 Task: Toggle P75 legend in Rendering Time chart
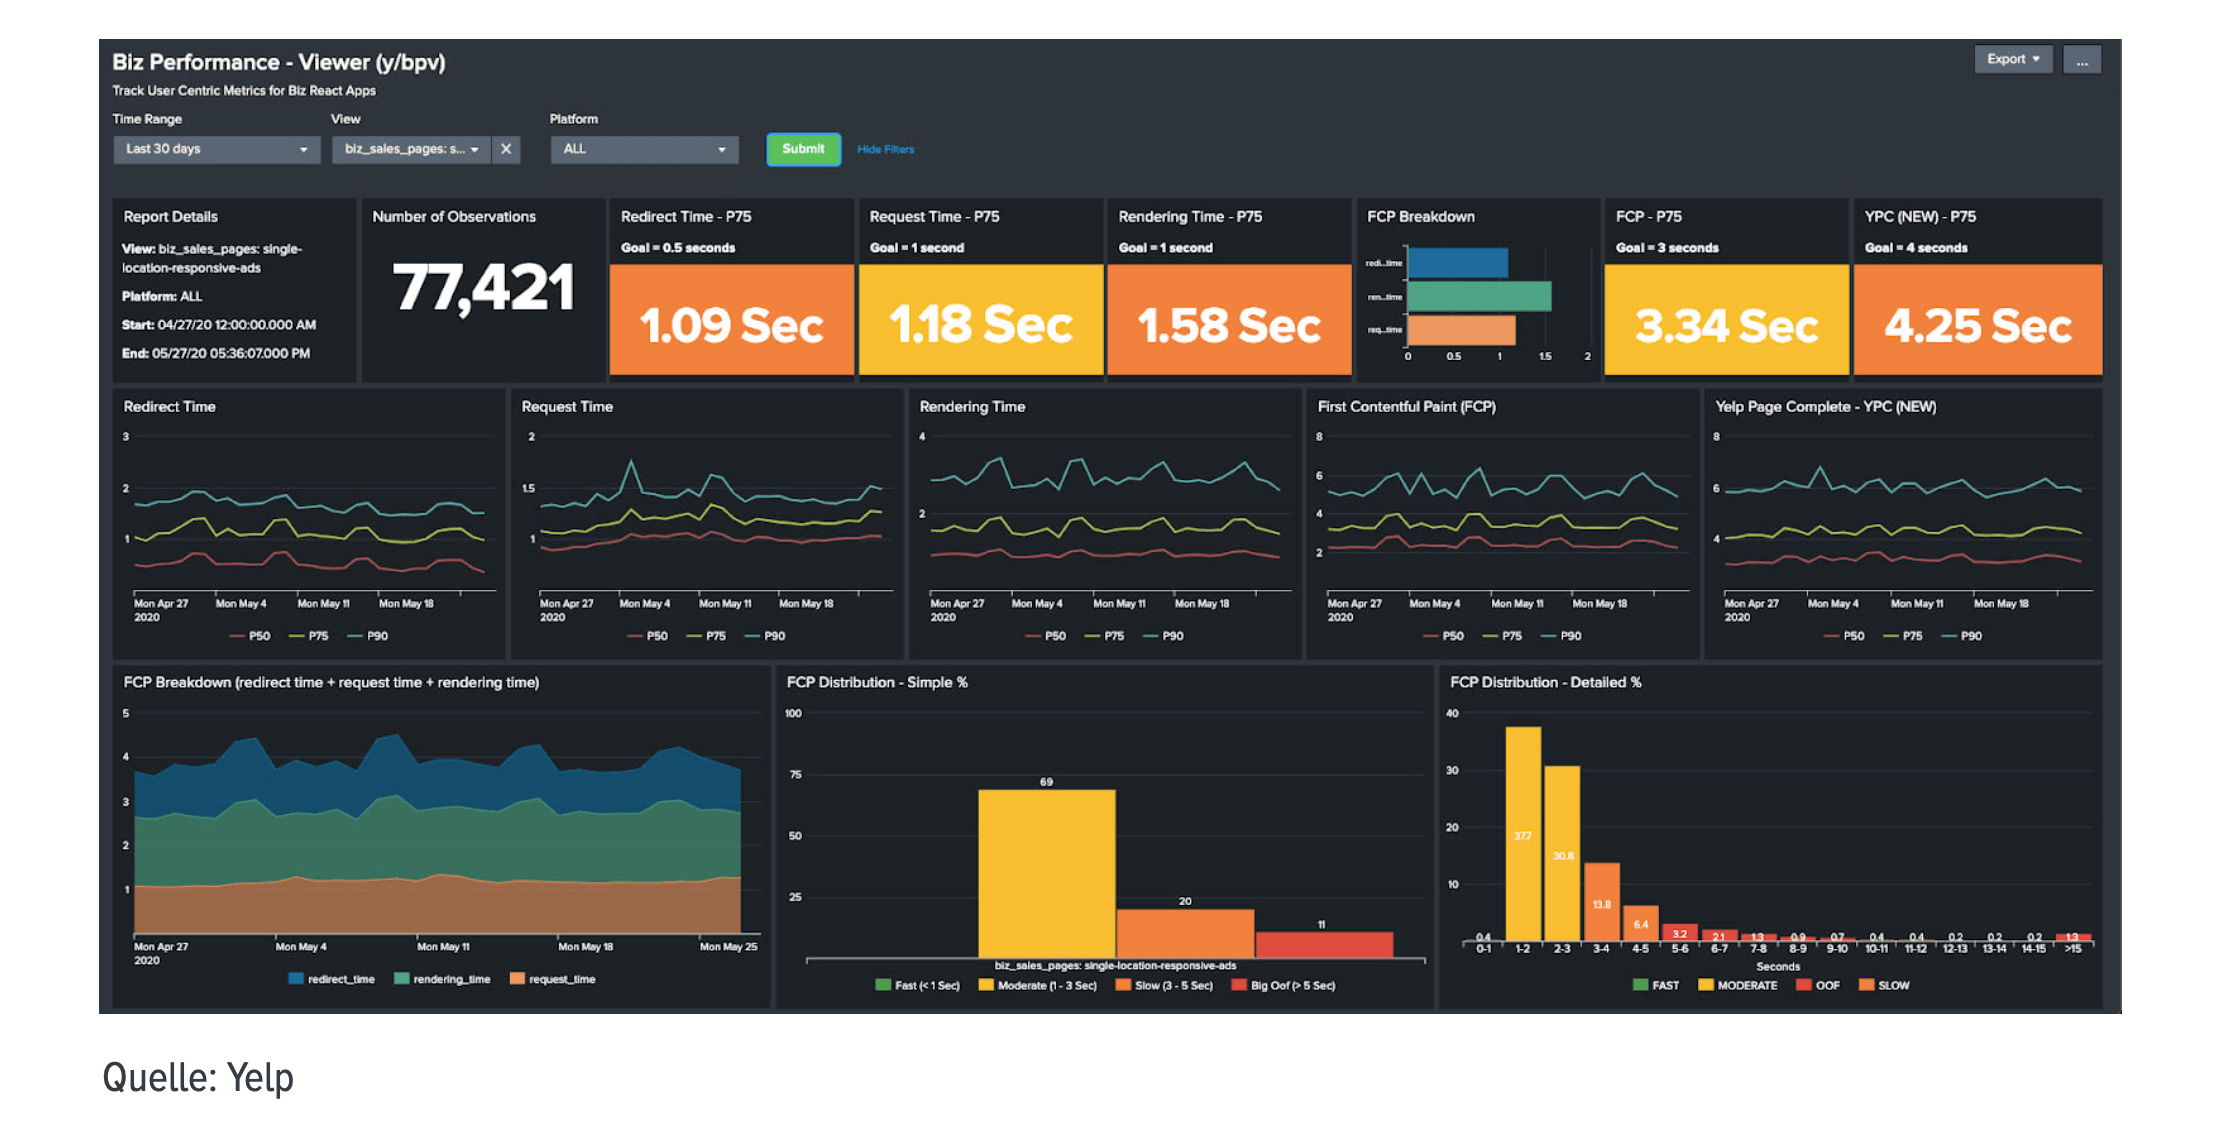tap(1105, 636)
